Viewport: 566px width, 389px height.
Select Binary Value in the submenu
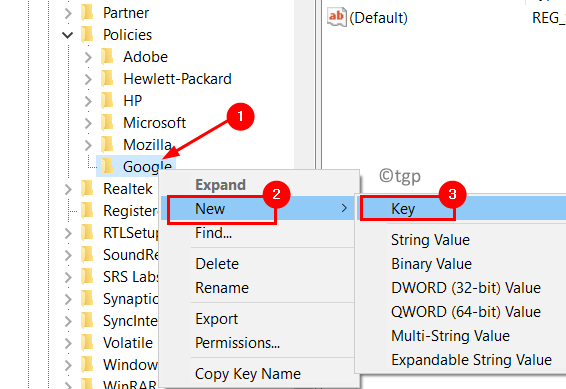[x=461, y=264]
